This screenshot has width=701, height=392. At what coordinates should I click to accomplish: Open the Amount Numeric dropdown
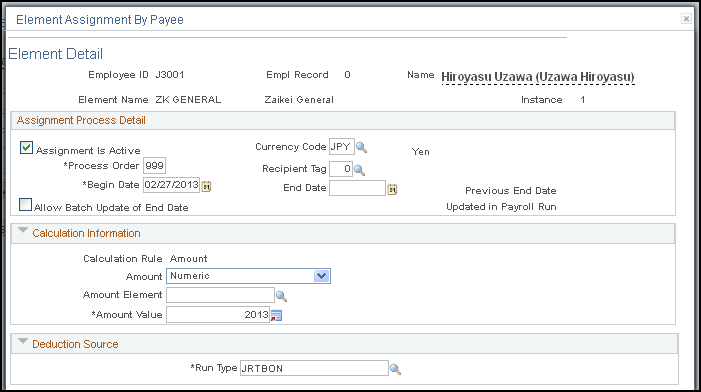click(x=248, y=276)
